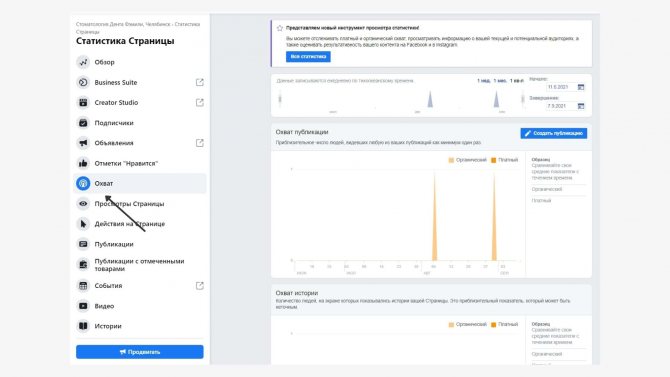Select the 1 нед. time range
This screenshot has height=377, width=670.
click(483, 80)
